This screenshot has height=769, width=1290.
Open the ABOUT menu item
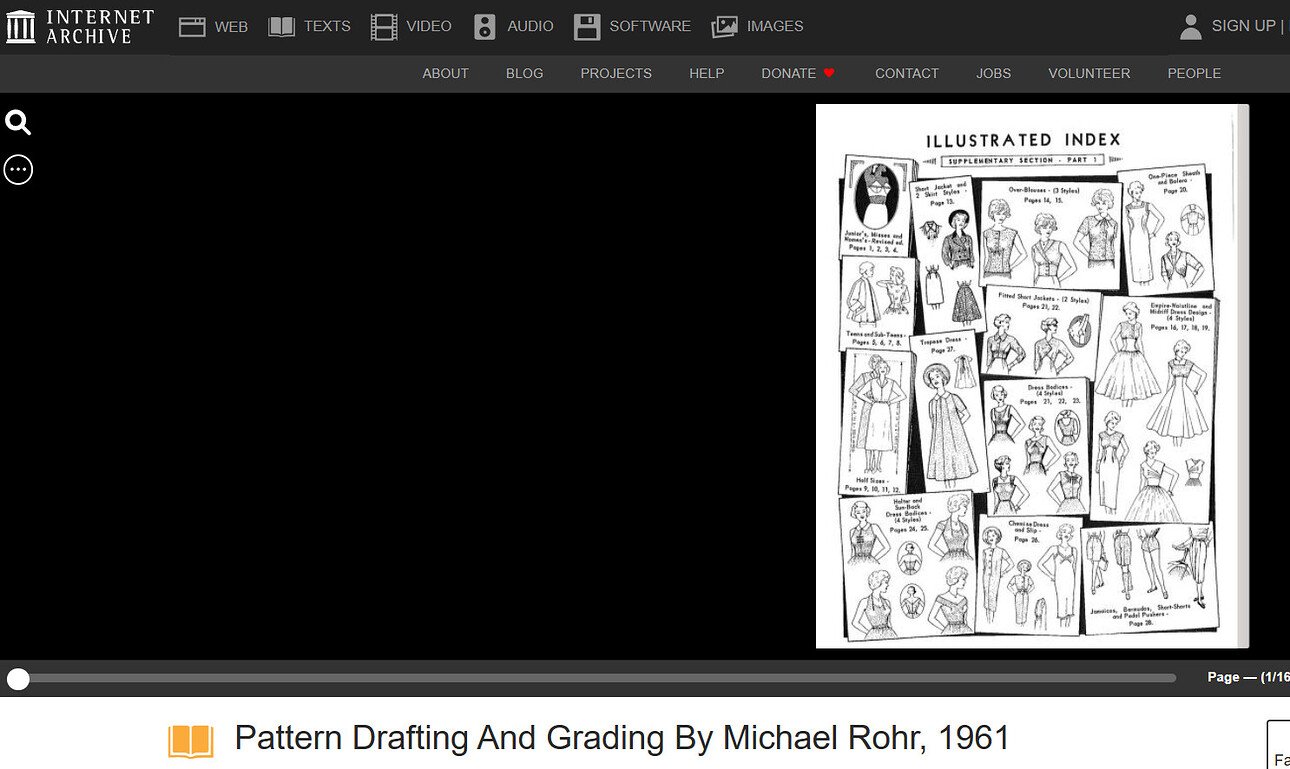click(445, 73)
